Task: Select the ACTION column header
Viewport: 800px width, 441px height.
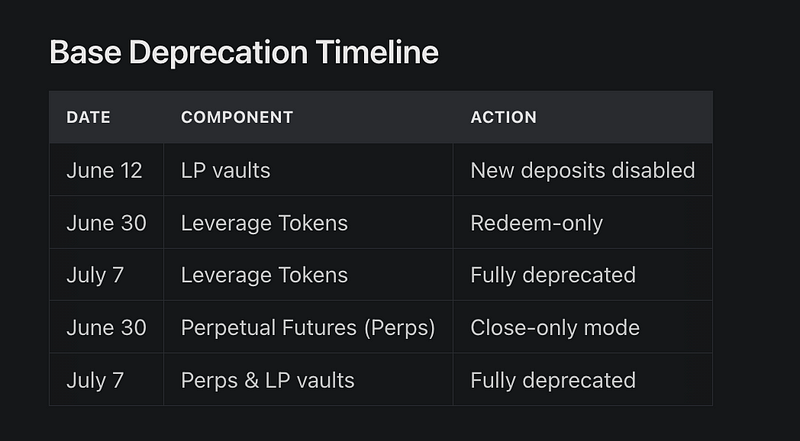Action: pos(503,117)
